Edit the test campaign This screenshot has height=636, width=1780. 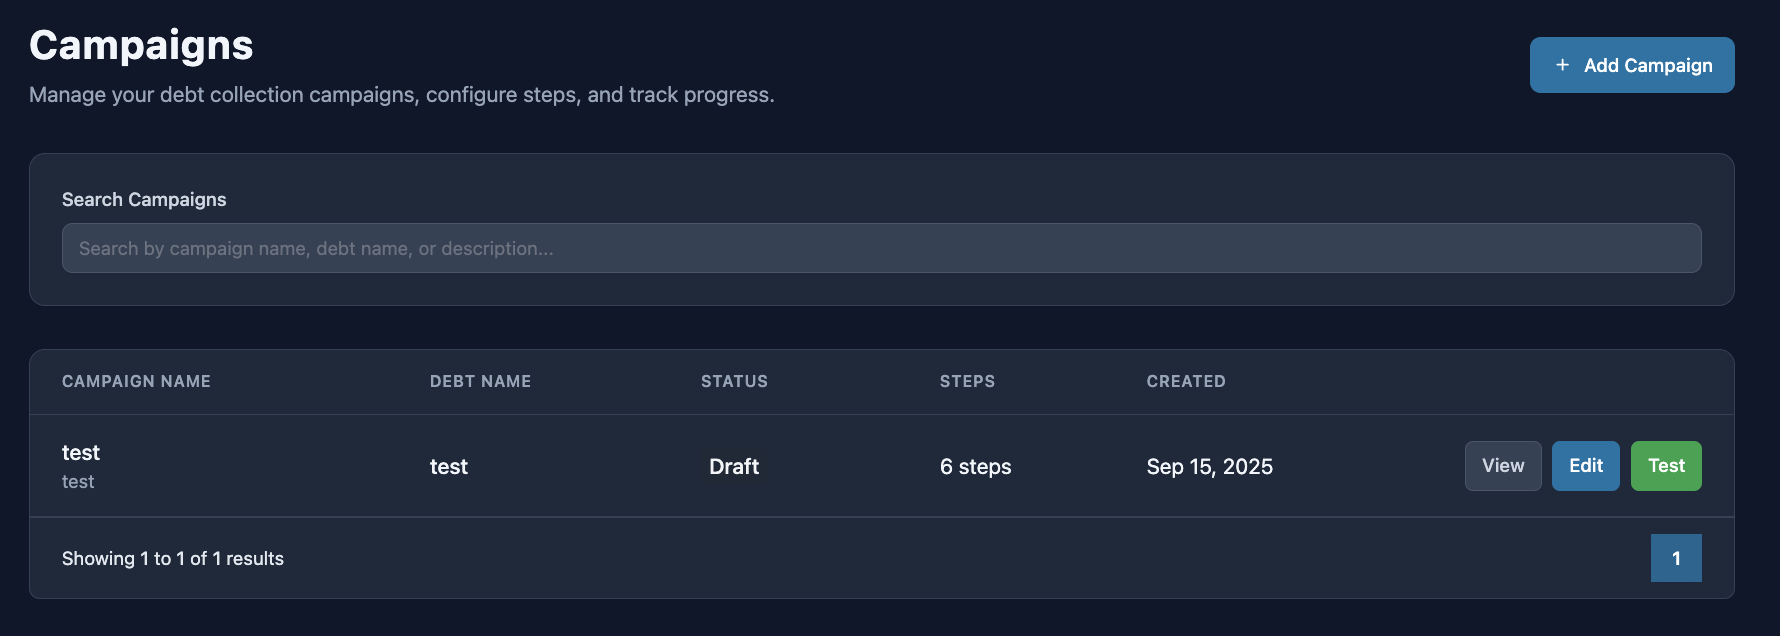(x=1585, y=466)
